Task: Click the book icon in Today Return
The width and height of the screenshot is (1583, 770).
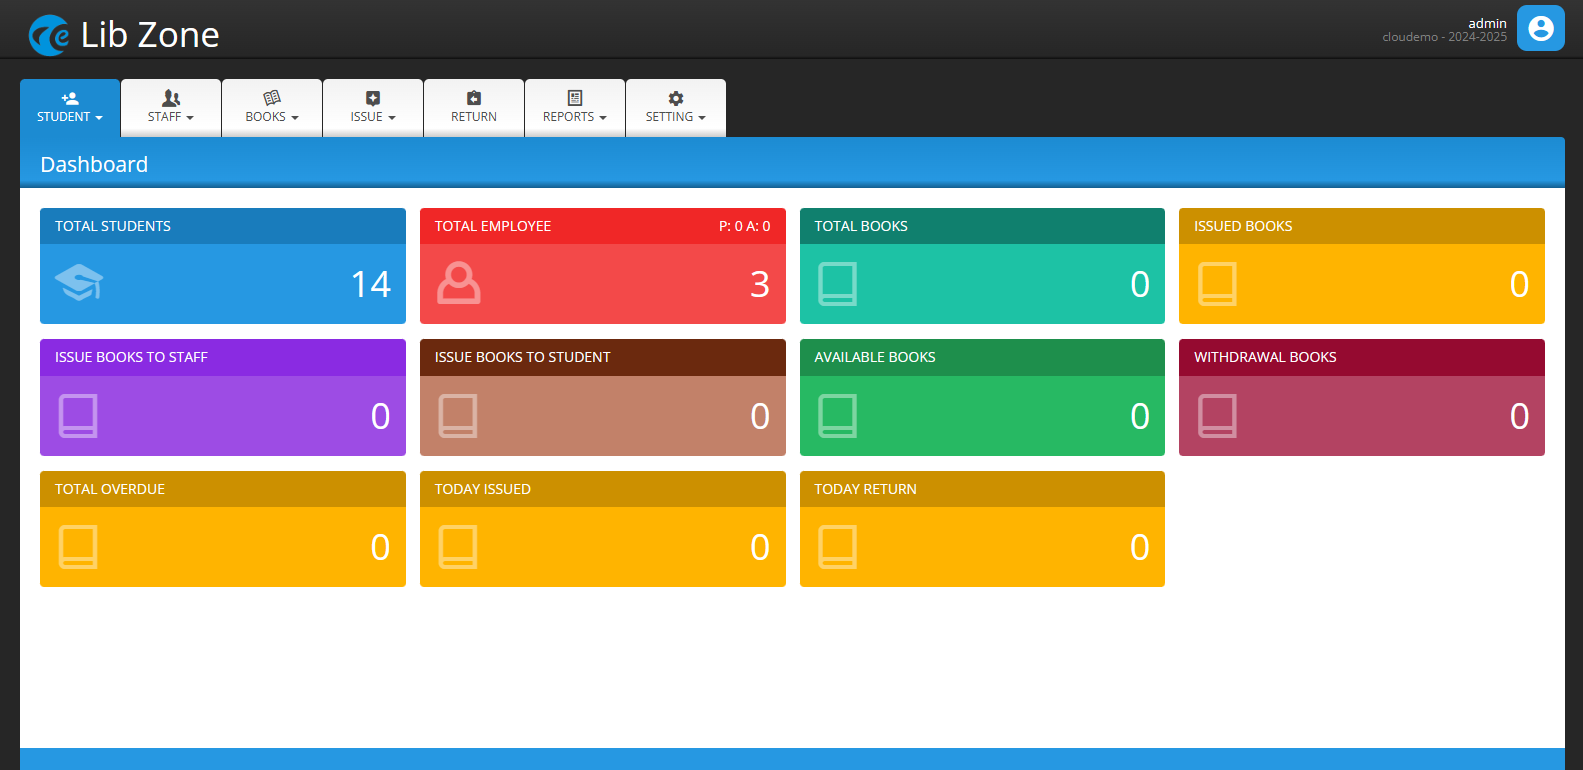Action: click(x=838, y=547)
